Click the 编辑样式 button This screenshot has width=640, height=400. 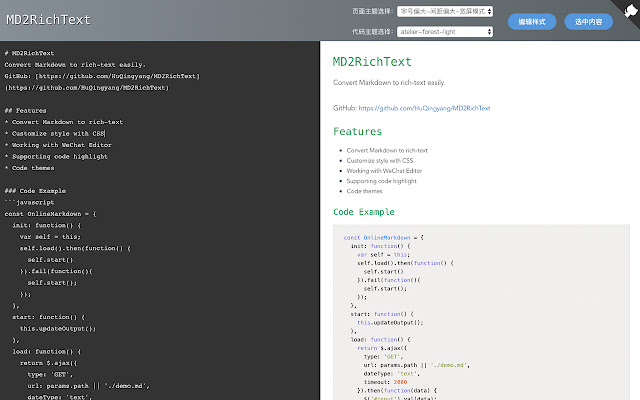click(x=532, y=21)
